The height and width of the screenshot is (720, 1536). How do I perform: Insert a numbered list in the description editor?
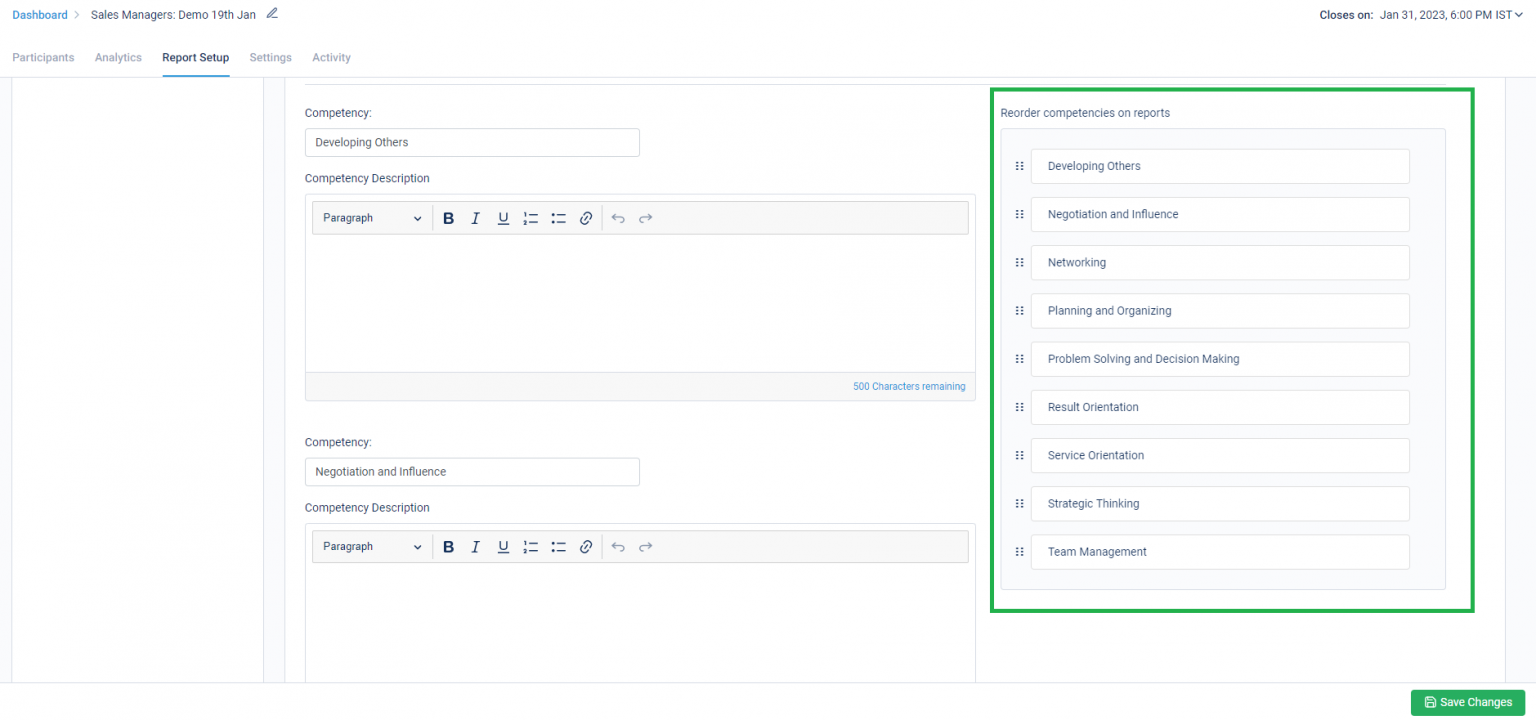click(x=530, y=217)
